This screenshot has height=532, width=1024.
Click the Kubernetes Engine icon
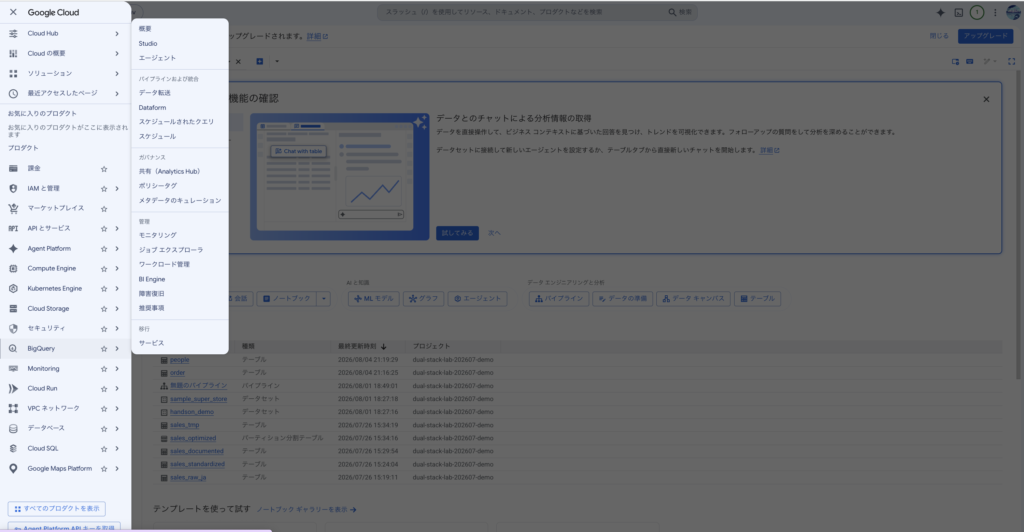click(x=13, y=289)
